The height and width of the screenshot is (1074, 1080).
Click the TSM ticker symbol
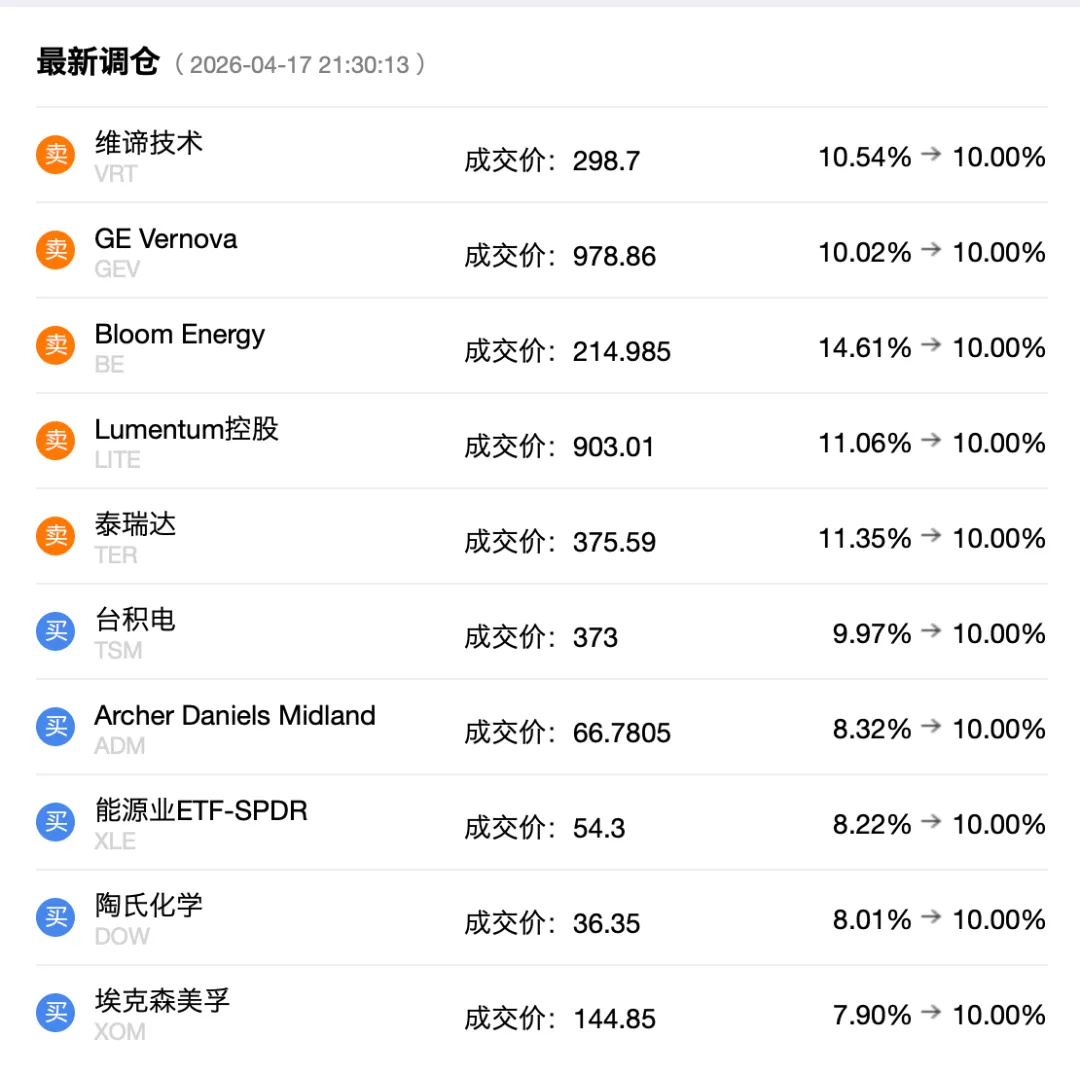pyautogui.click(x=118, y=651)
